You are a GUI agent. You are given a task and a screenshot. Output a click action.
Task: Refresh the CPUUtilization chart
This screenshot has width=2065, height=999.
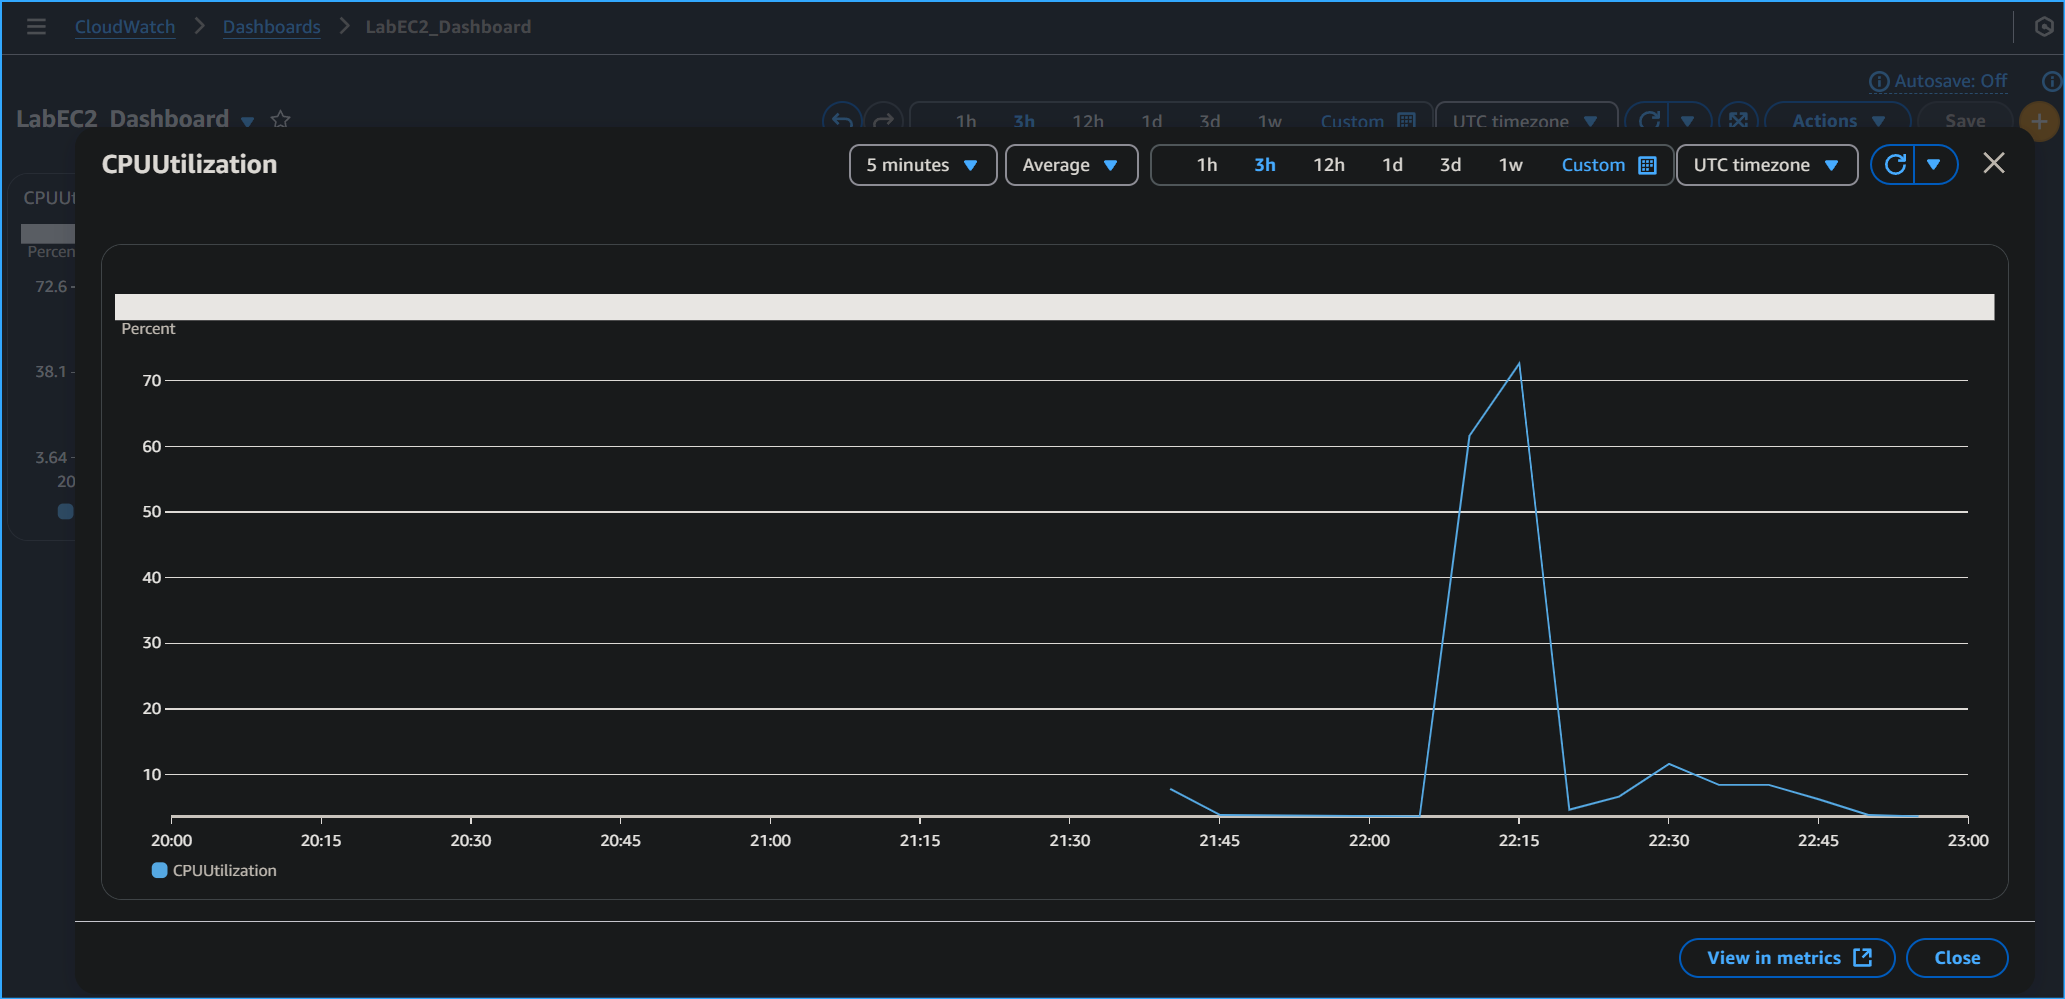[1895, 164]
